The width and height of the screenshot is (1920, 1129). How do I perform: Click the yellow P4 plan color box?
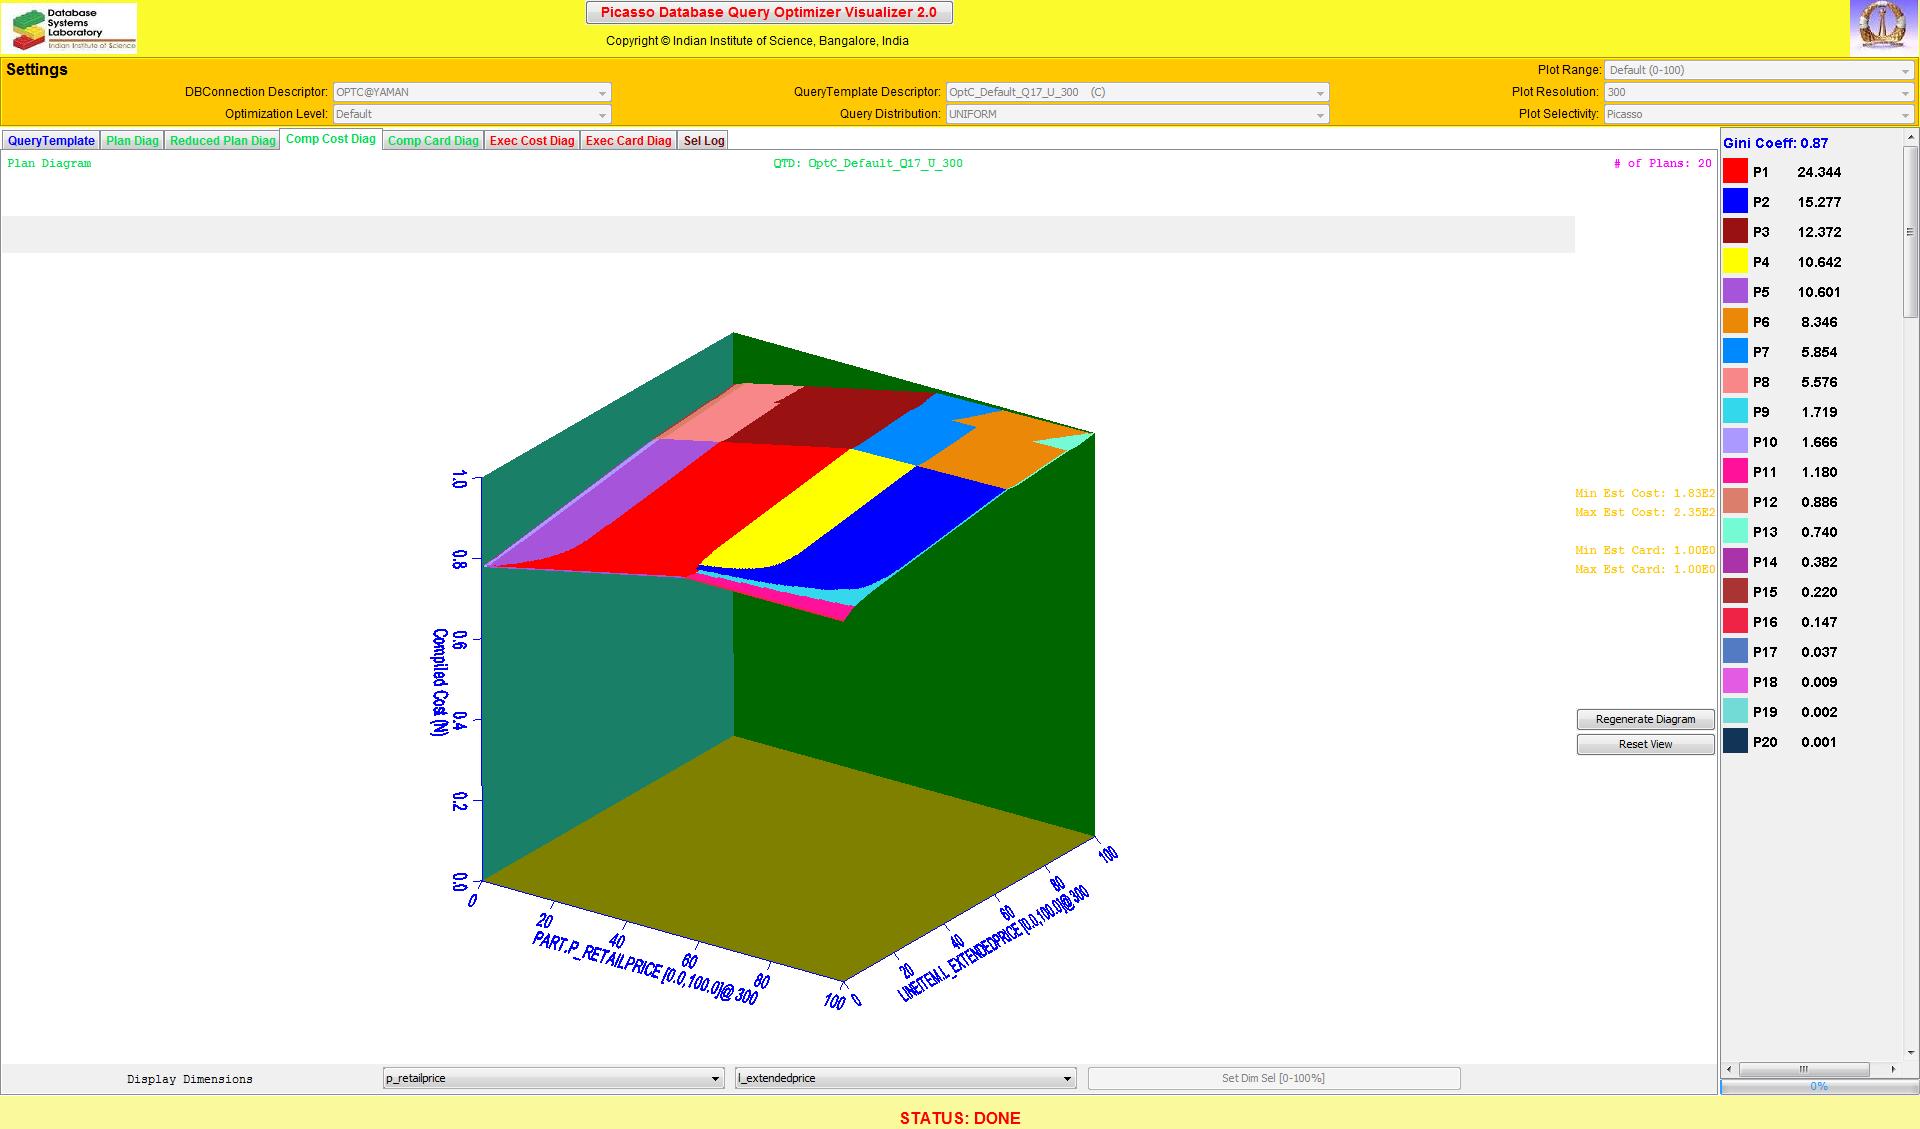[1735, 262]
